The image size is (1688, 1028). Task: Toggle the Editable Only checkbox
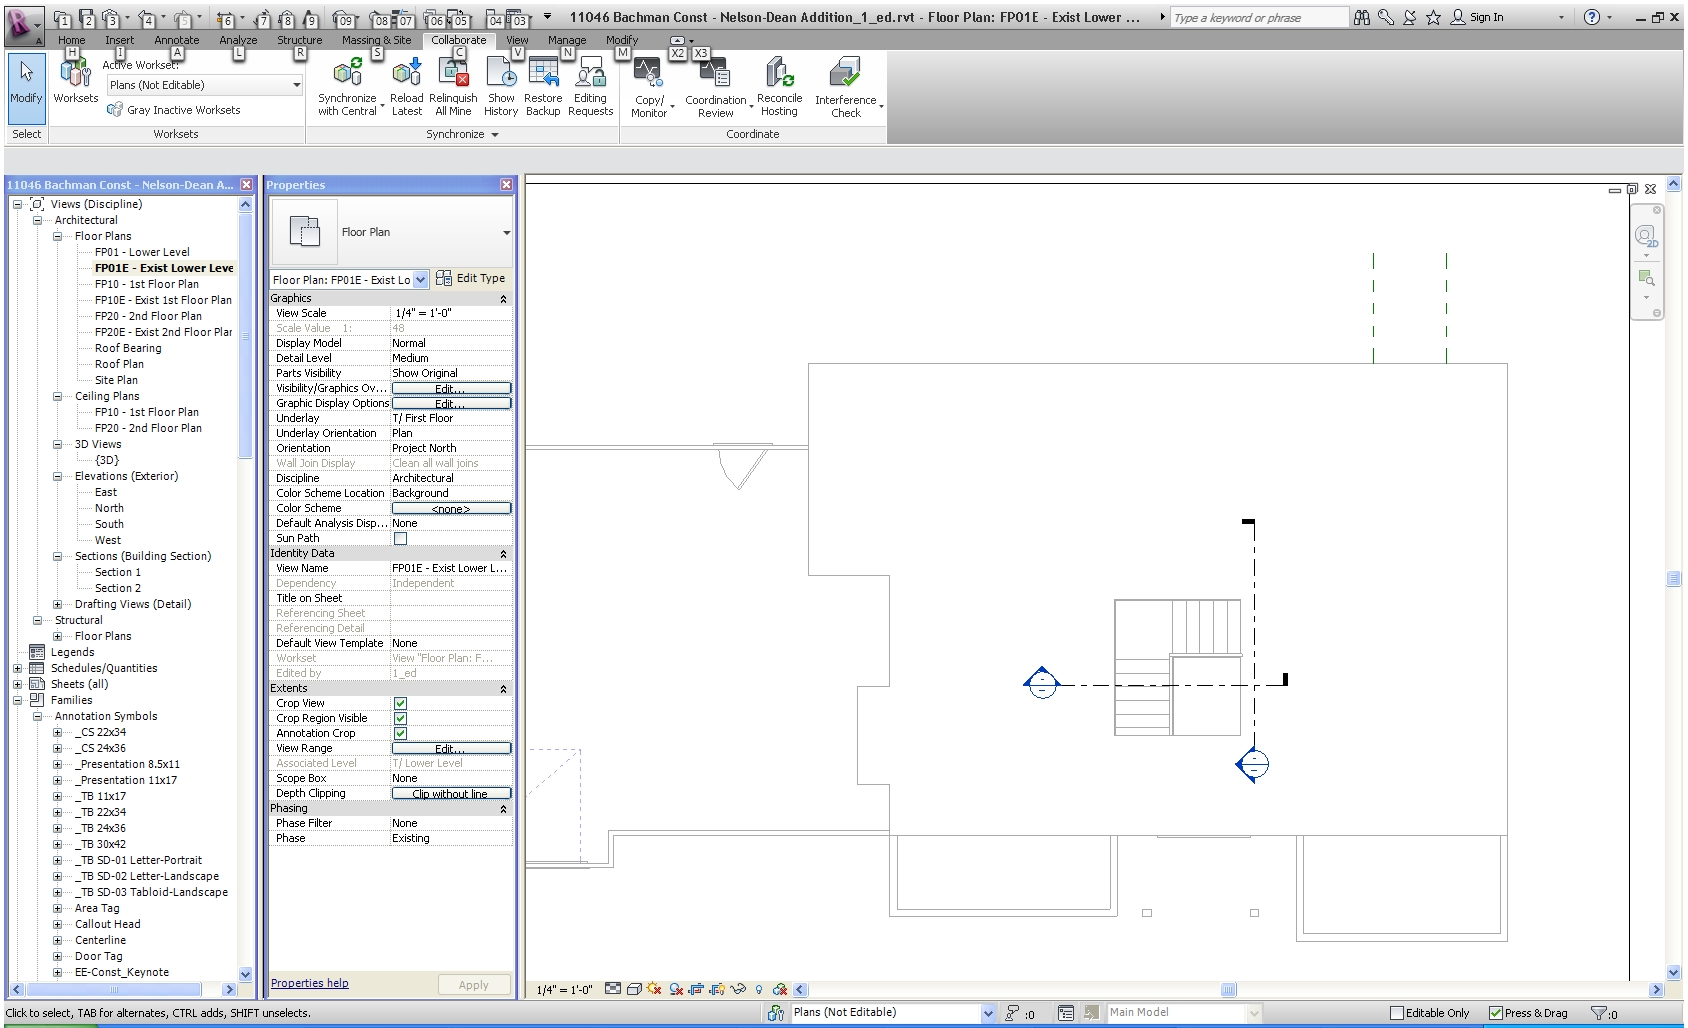pyautogui.click(x=1397, y=1013)
